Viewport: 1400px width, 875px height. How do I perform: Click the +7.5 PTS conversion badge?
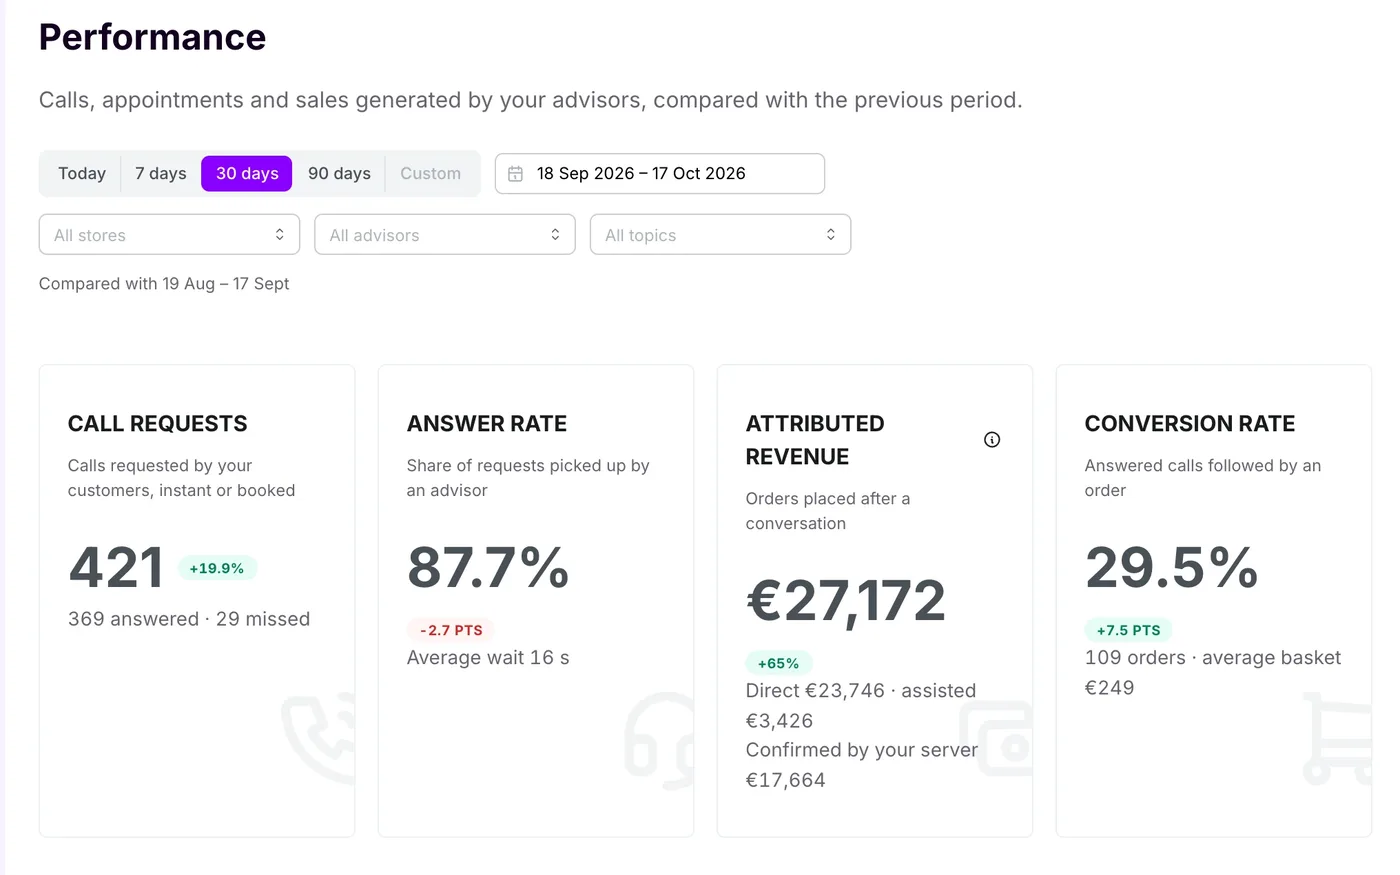point(1129,630)
